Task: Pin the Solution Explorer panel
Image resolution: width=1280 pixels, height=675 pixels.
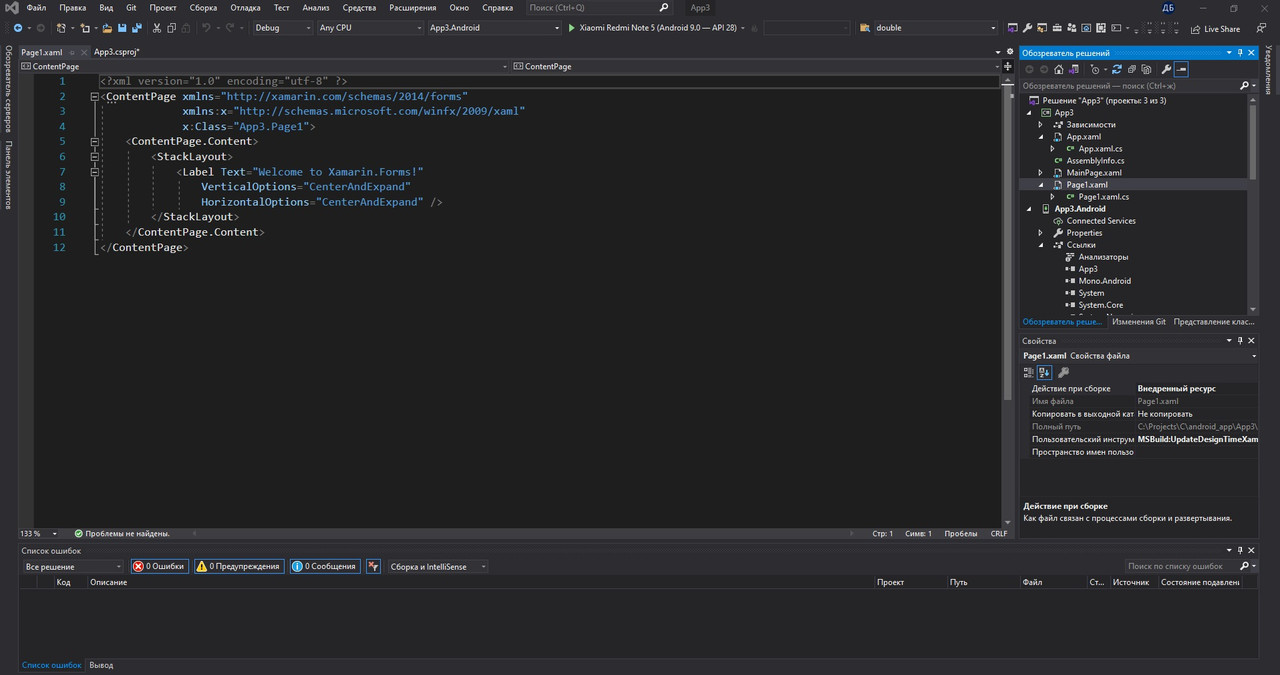Action: point(1240,53)
